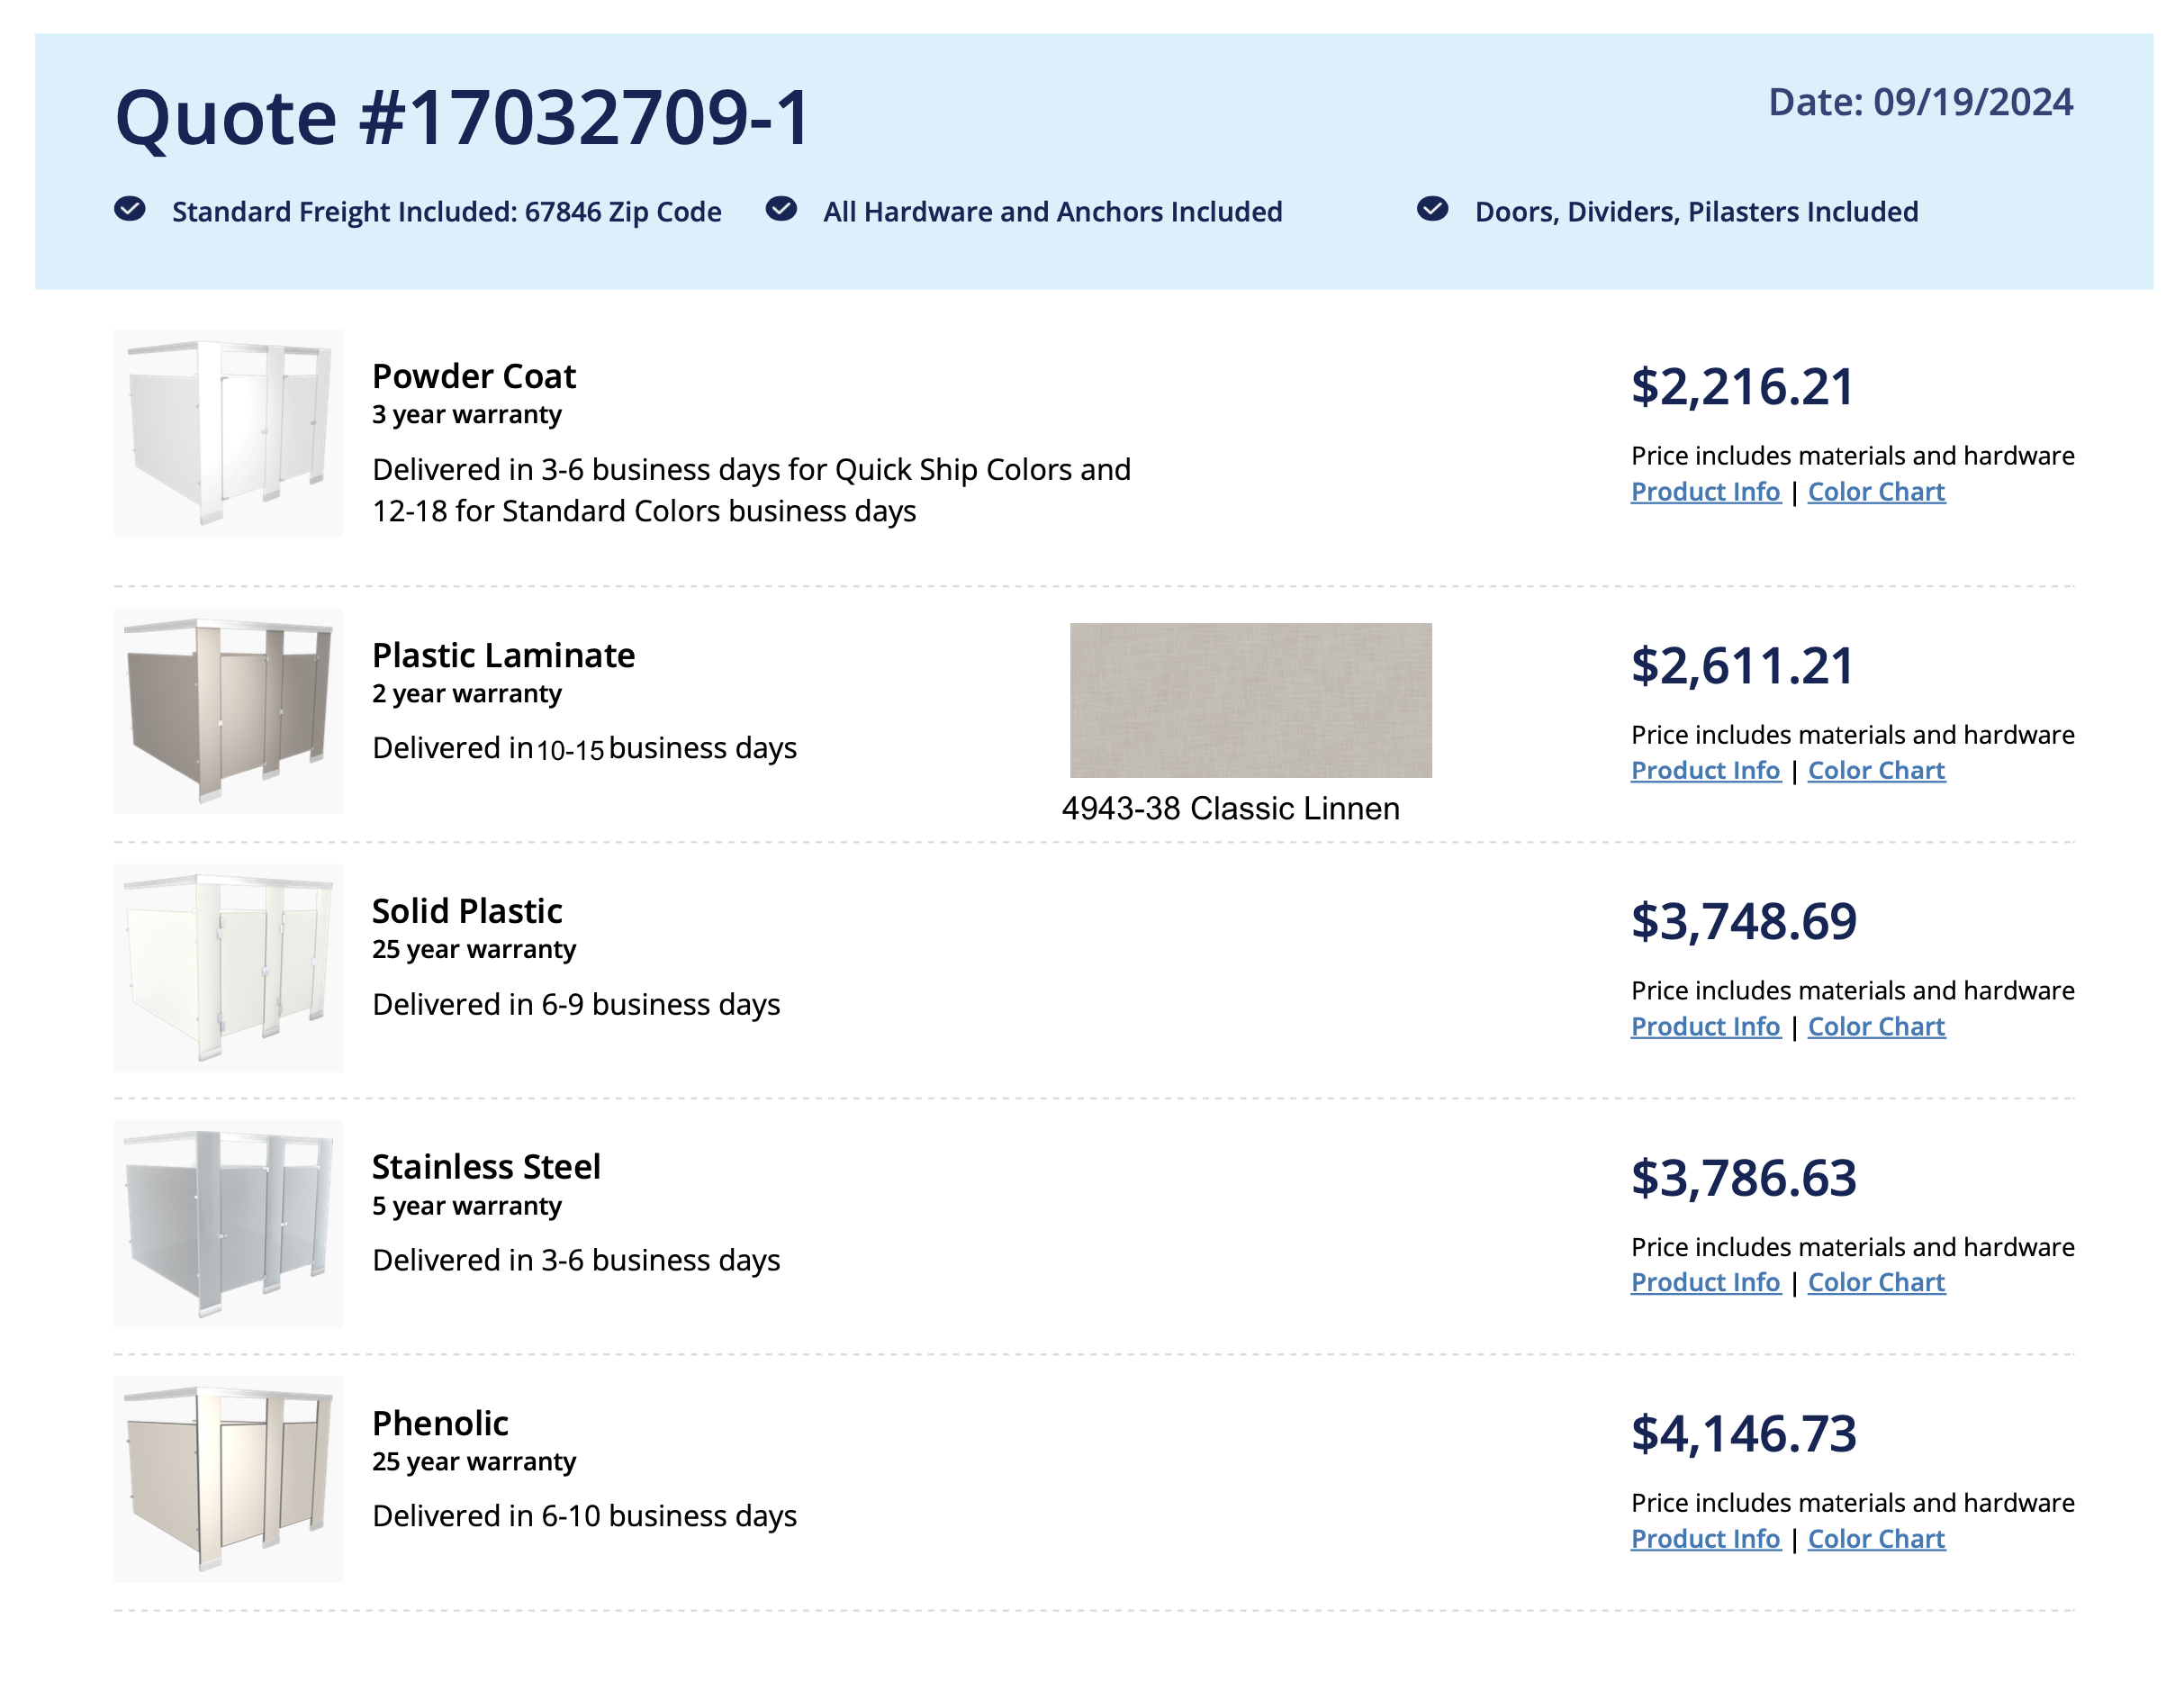The height and width of the screenshot is (1682, 2184).
Task: Open Product Info for Powder Coat
Action: (1705, 492)
